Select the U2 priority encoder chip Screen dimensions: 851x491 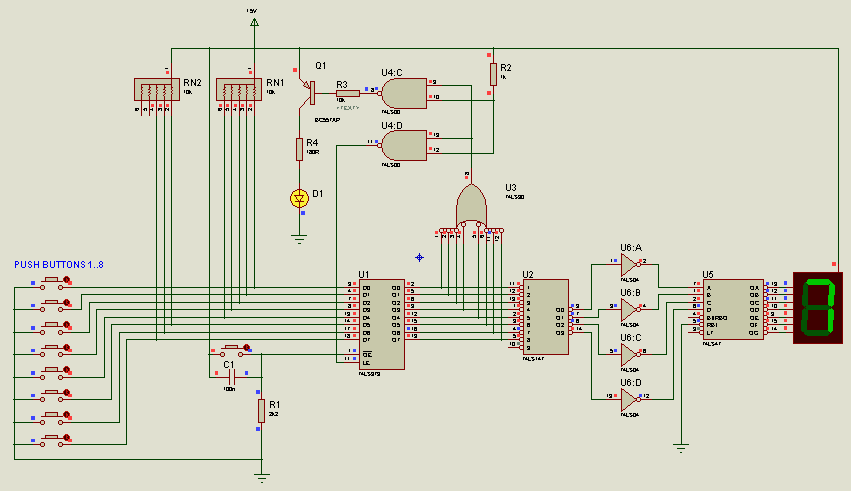click(545, 317)
